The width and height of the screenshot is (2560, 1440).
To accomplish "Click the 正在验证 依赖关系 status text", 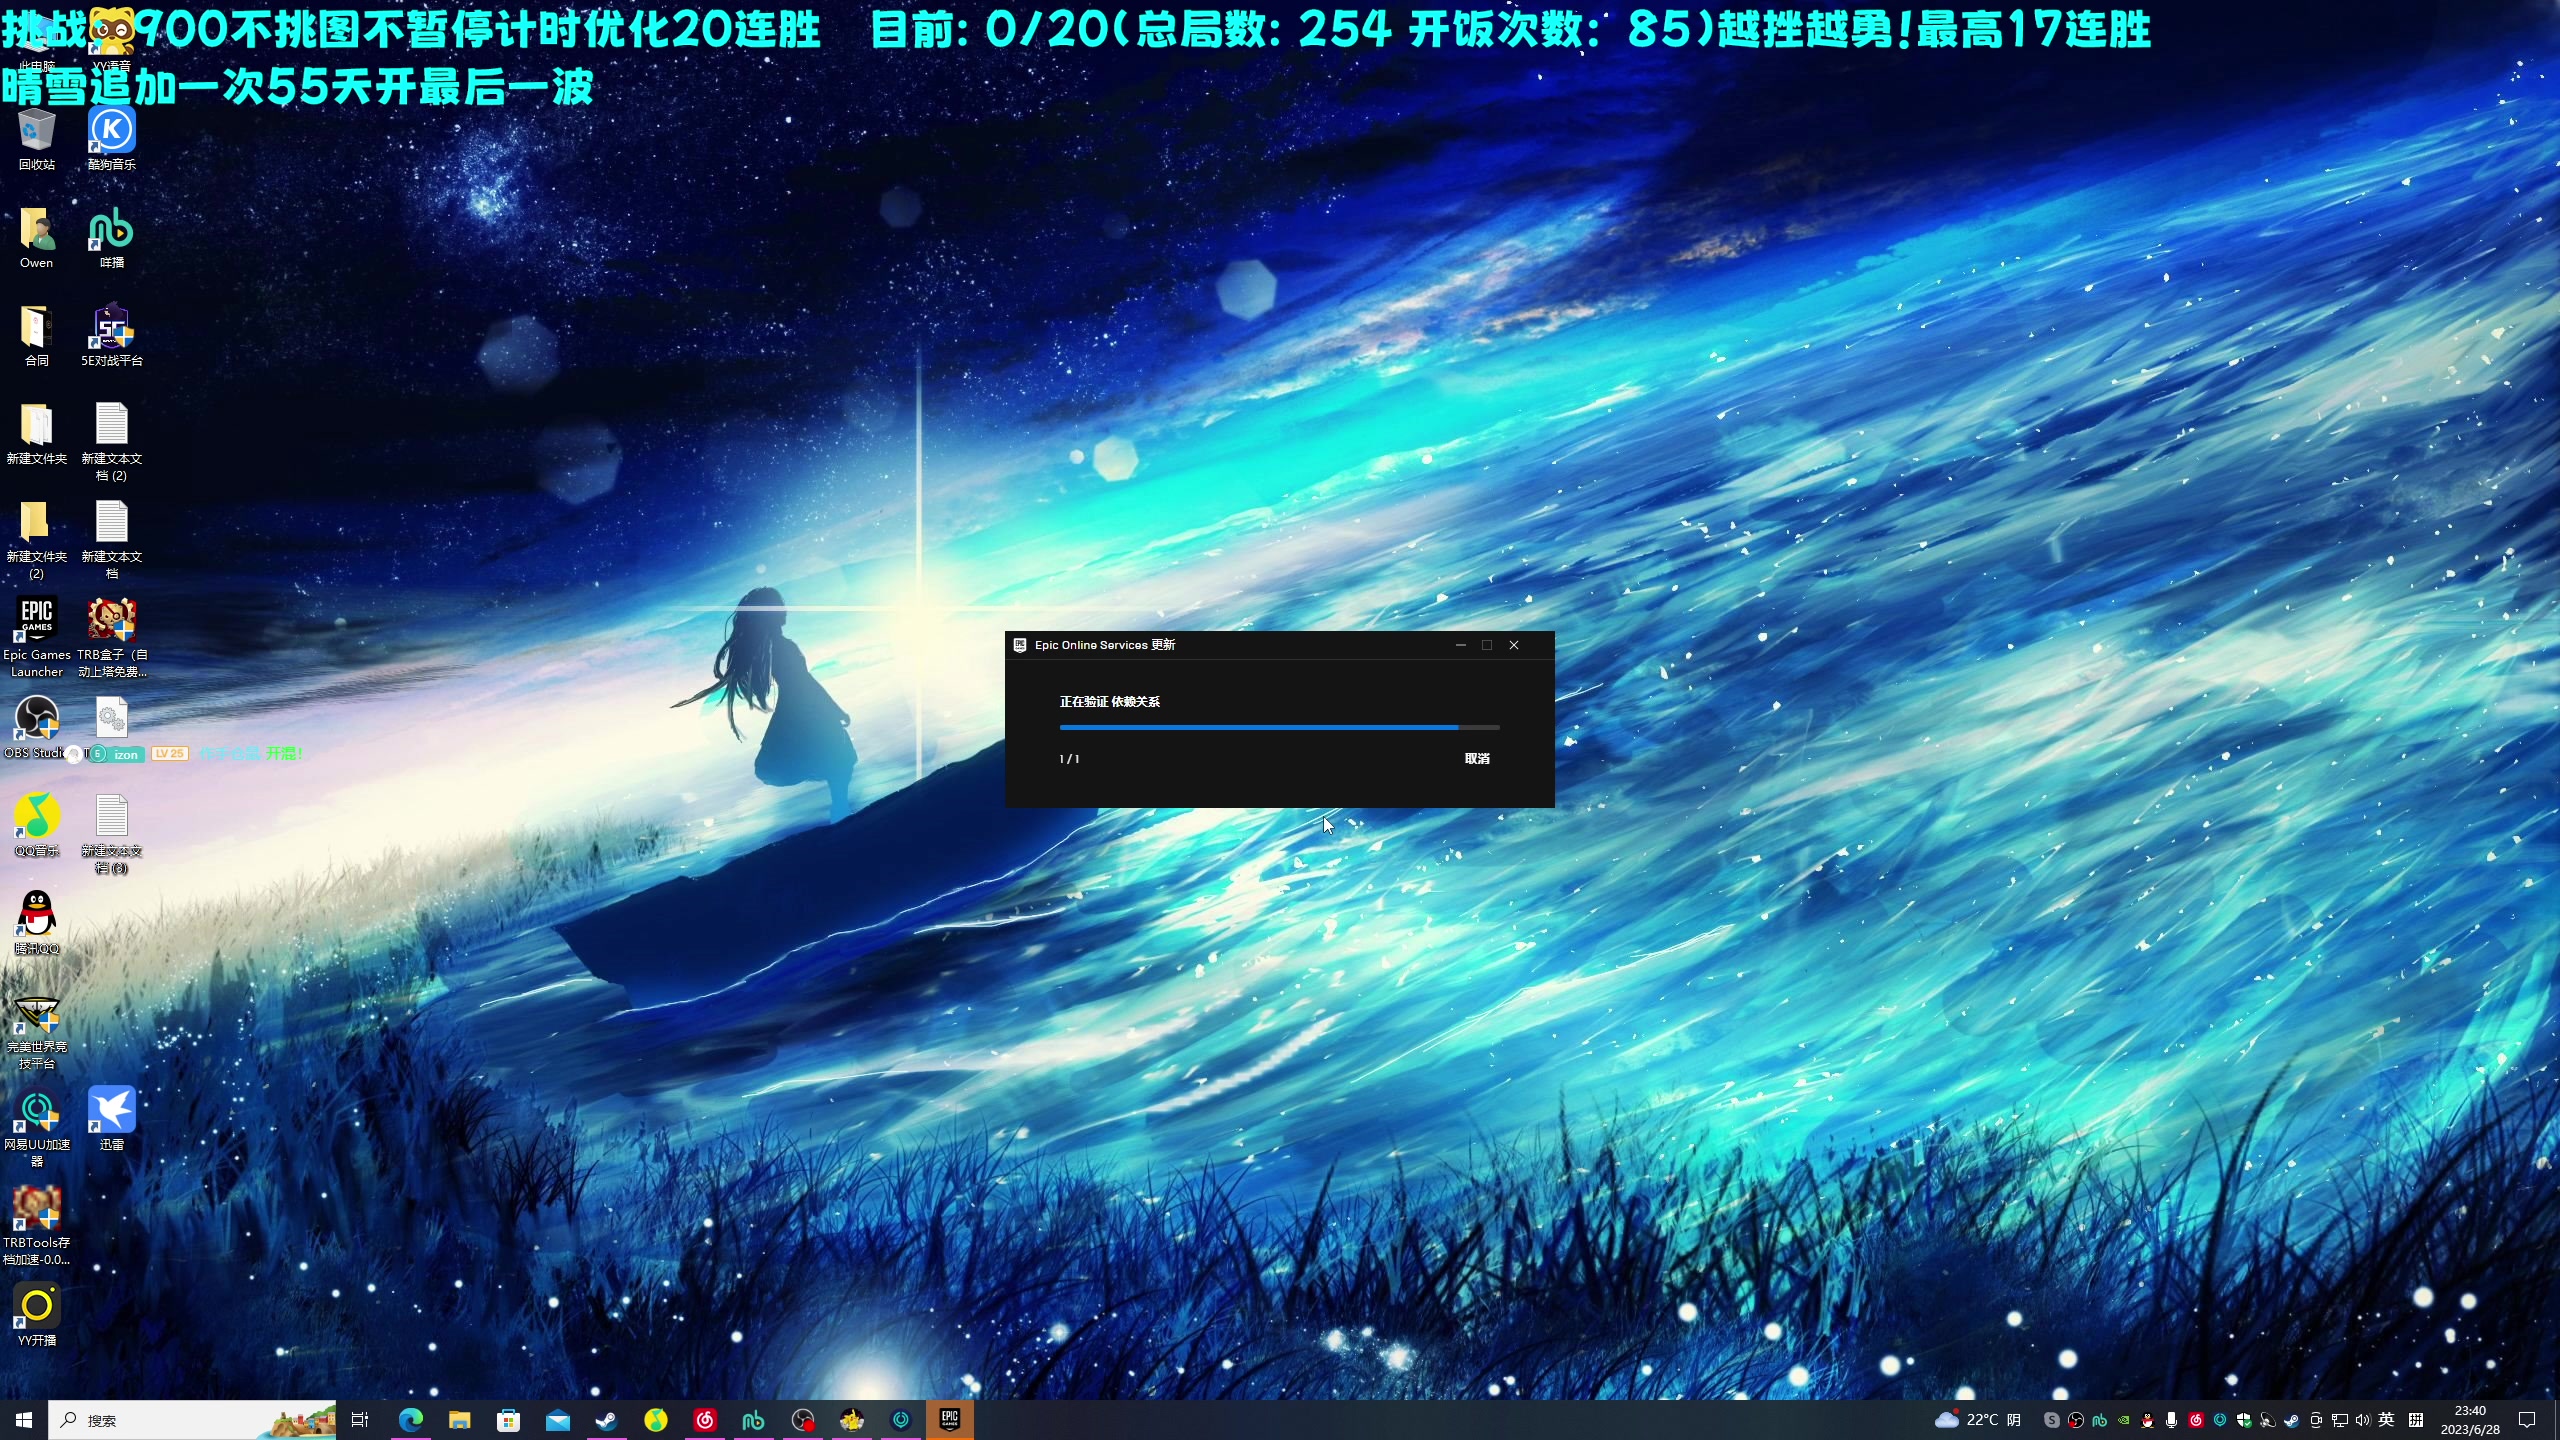I will (1110, 702).
